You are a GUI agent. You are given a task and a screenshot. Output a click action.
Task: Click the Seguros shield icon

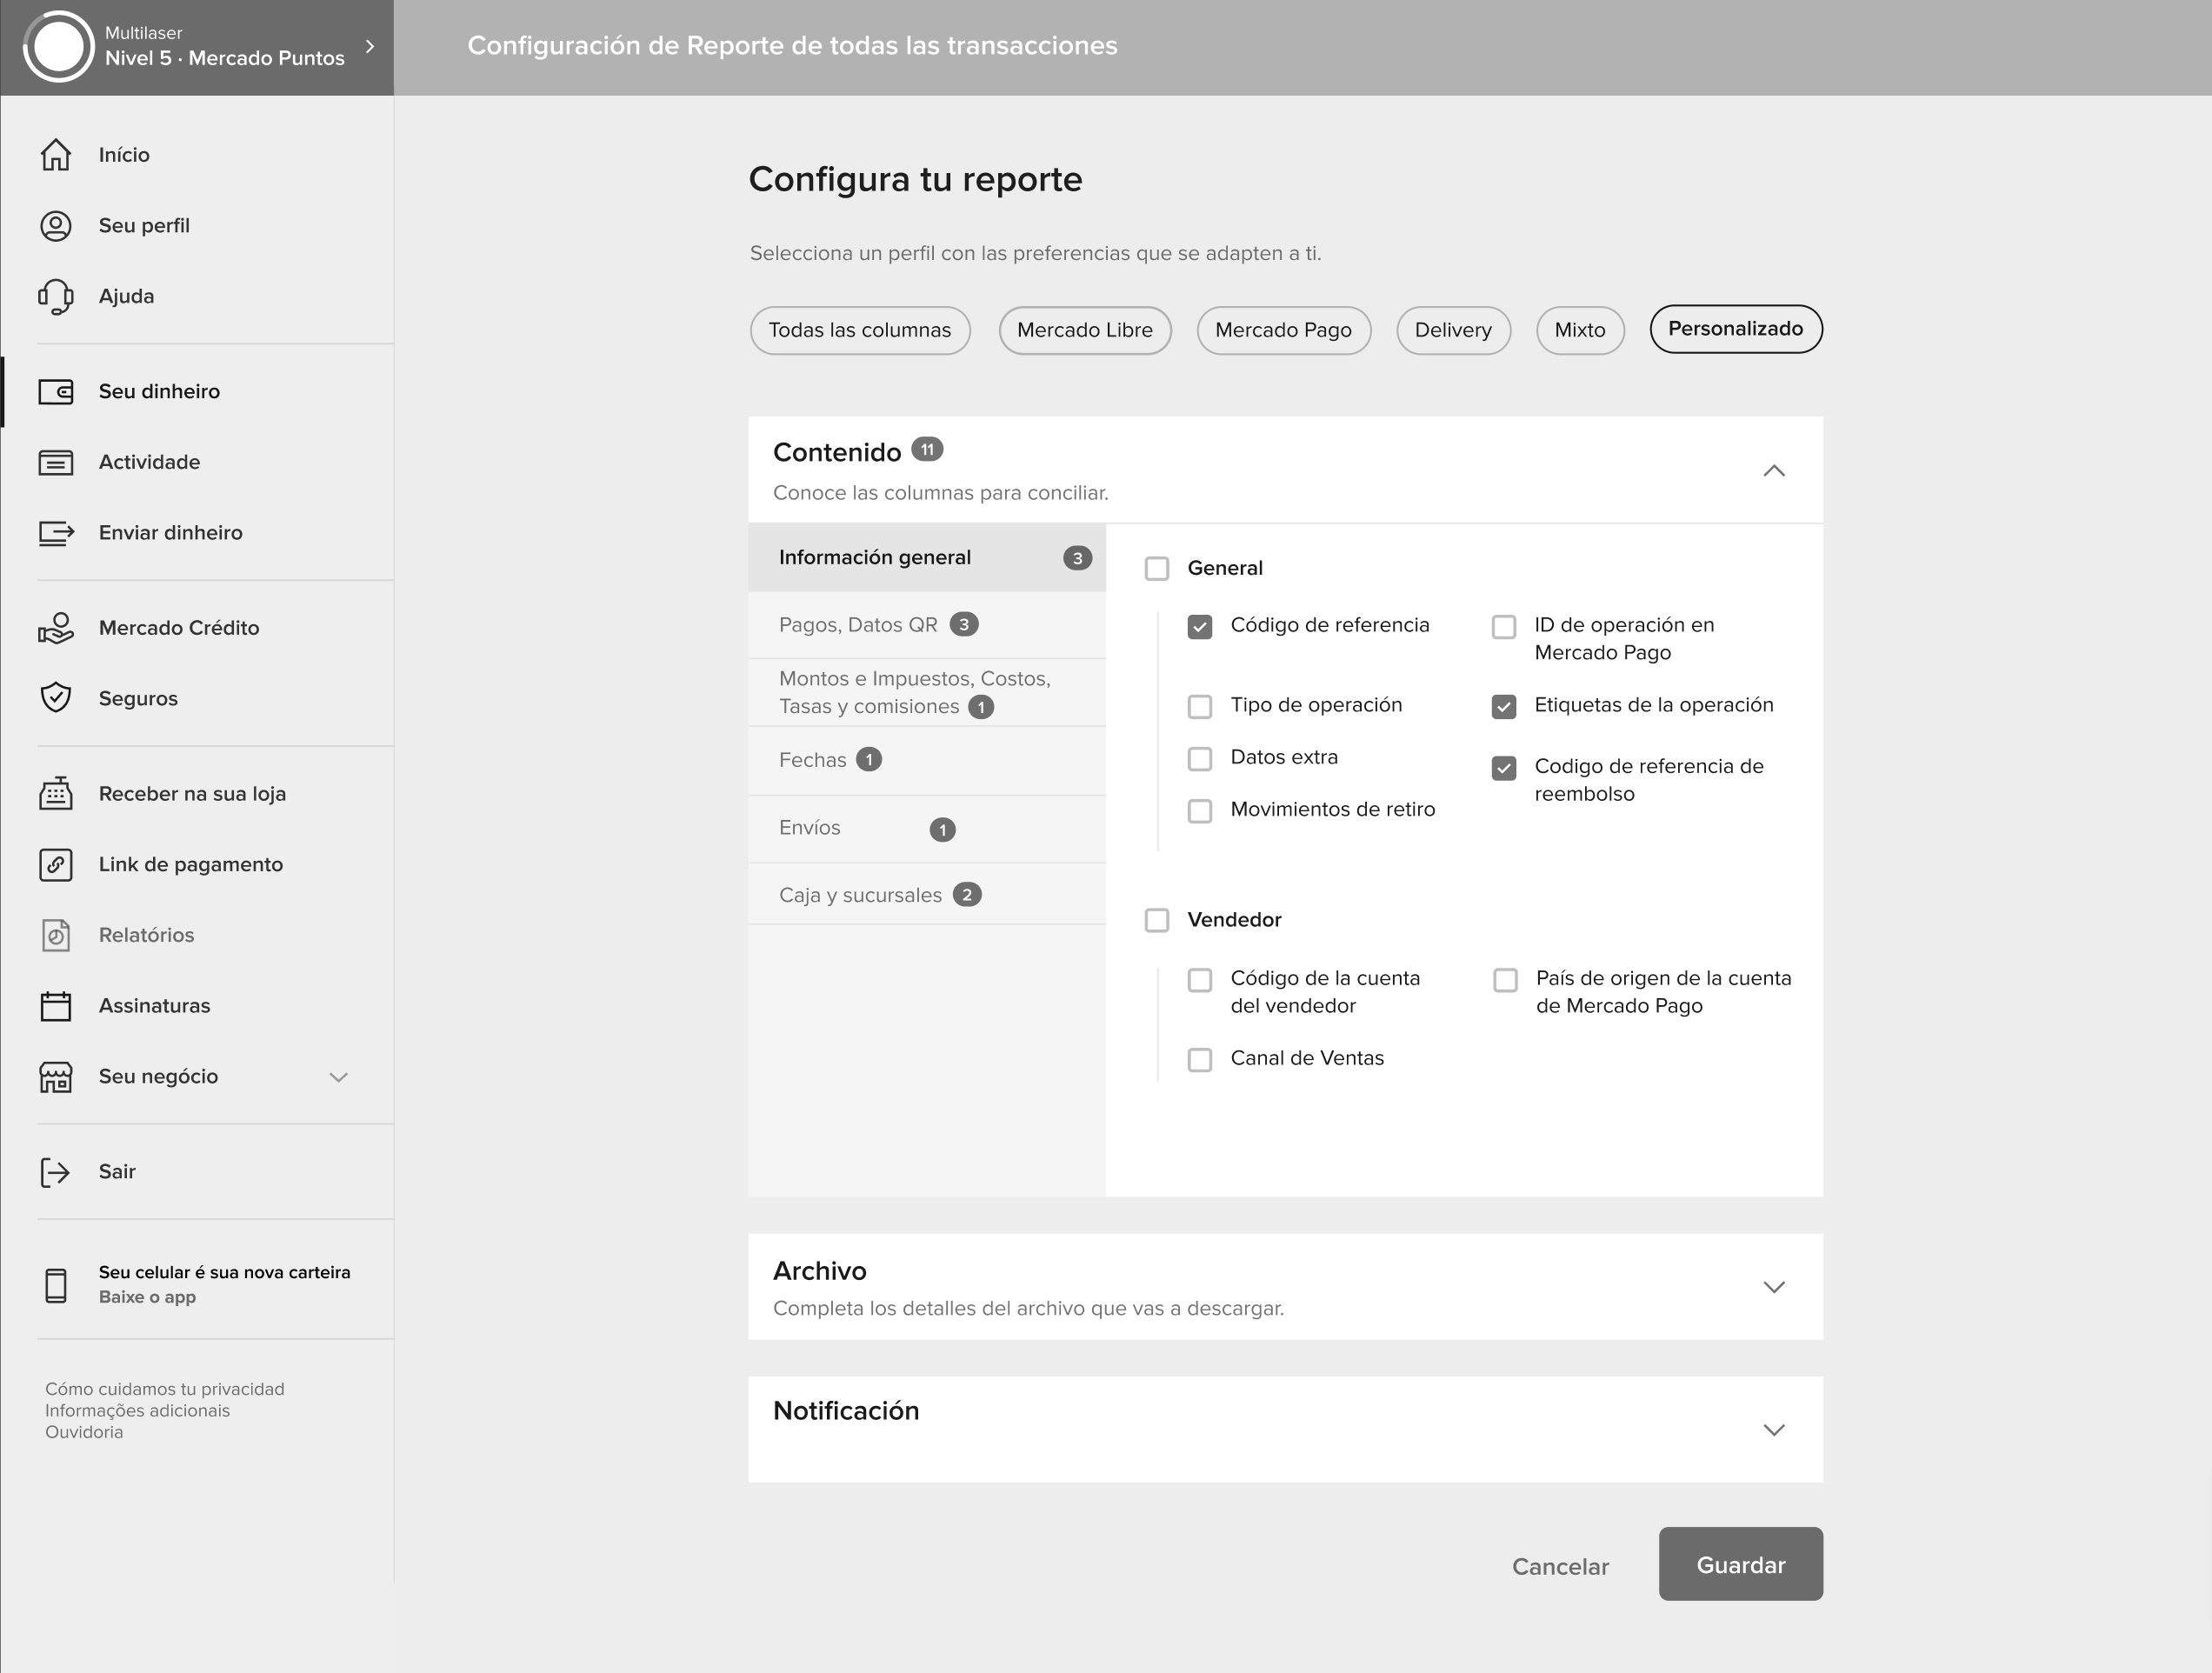tap(56, 698)
